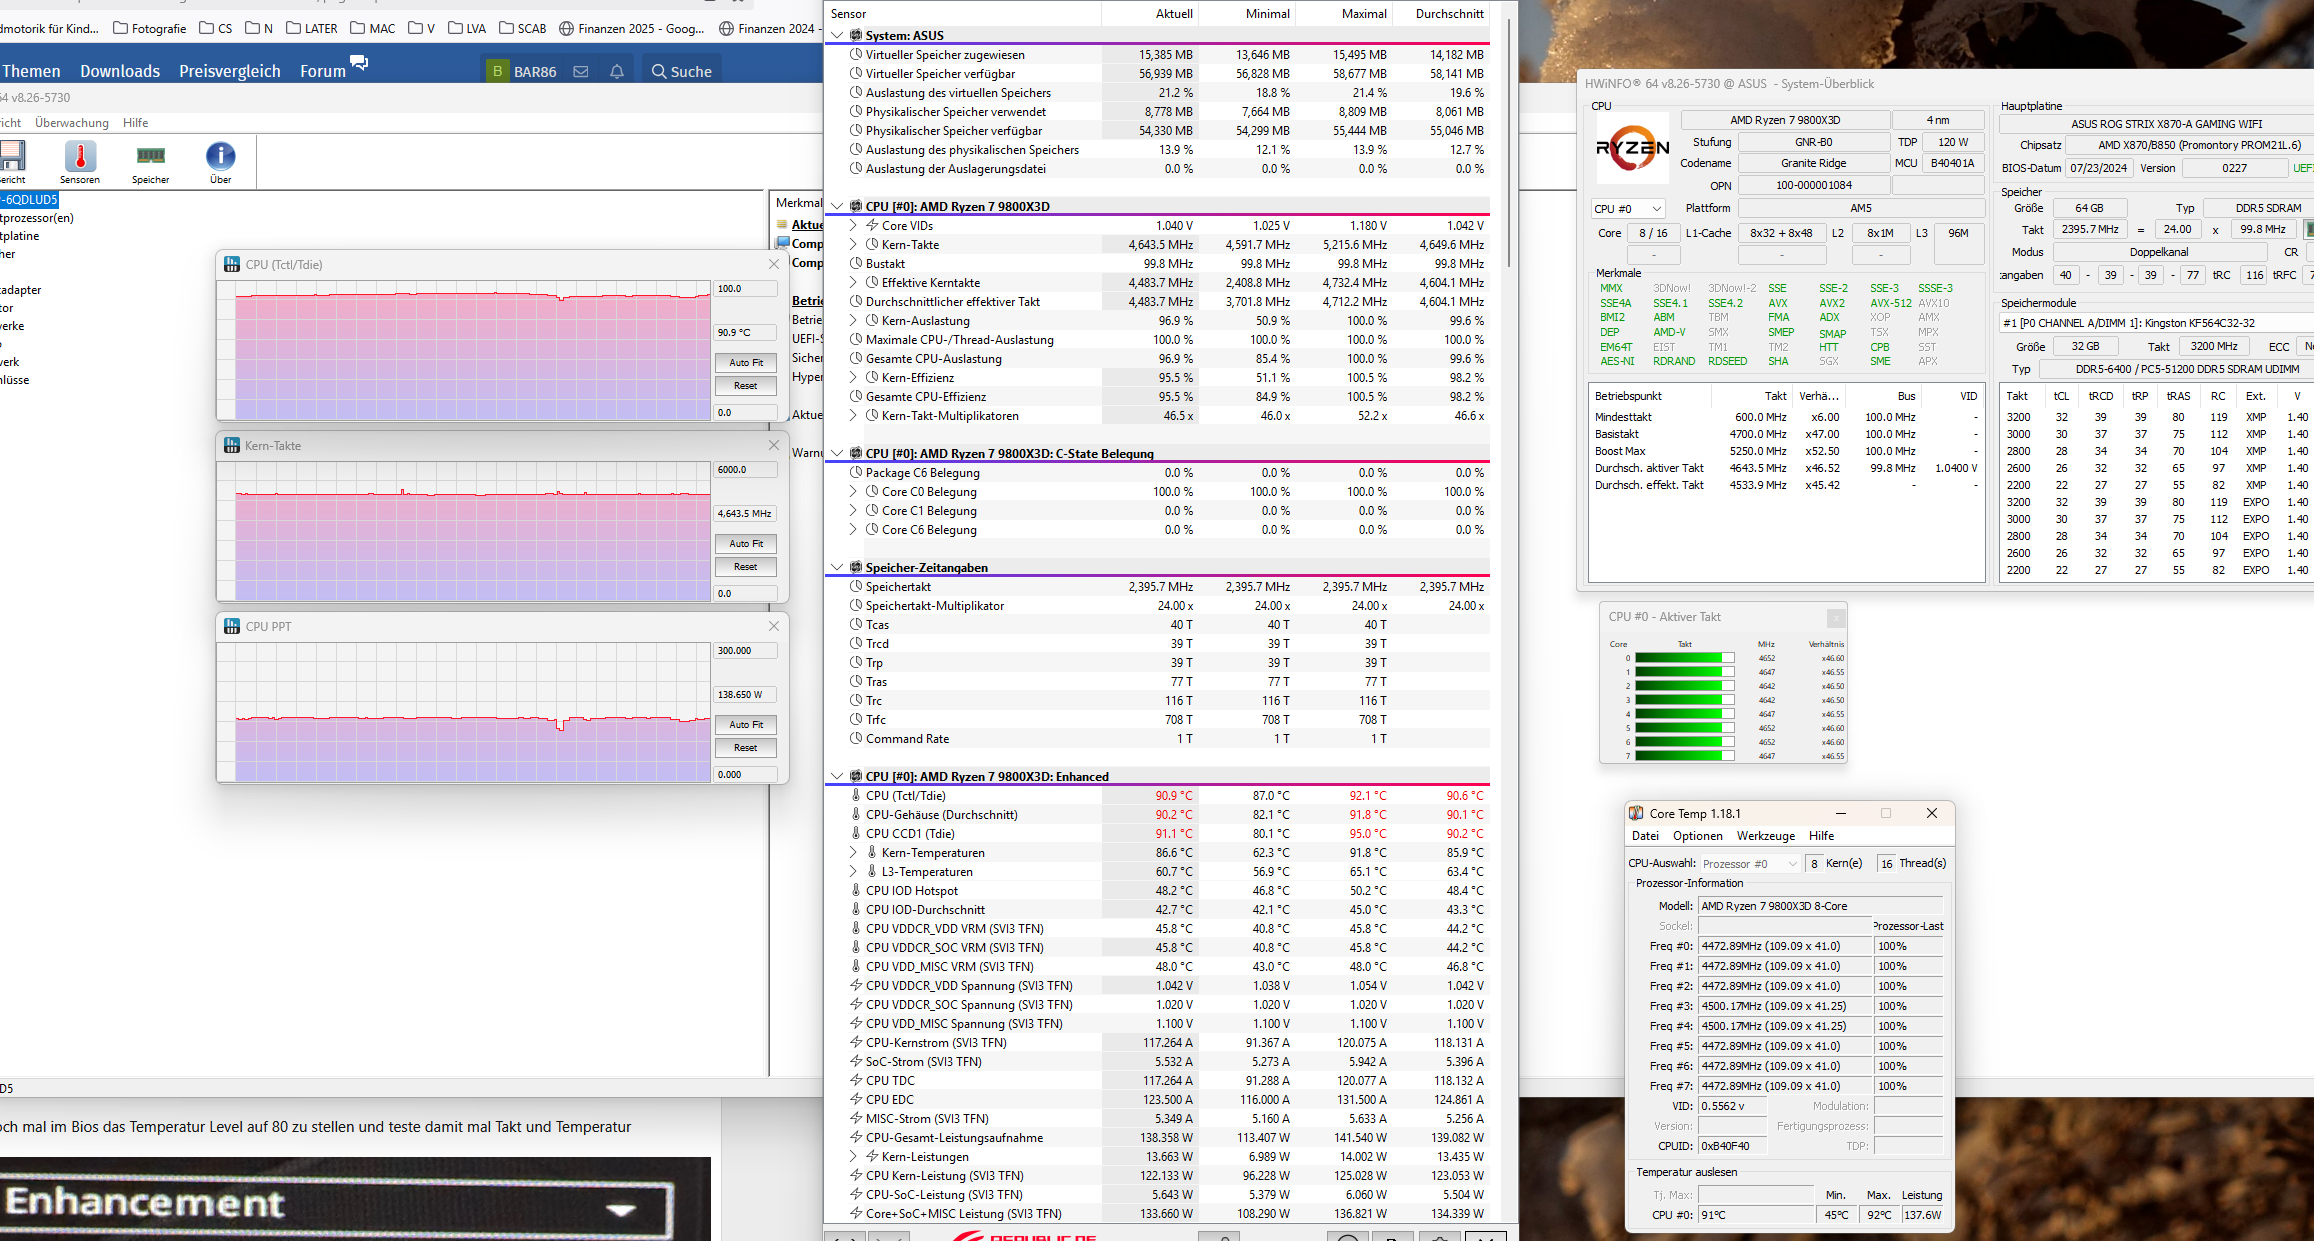Close the CPU PPT graph window
The height and width of the screenshot is (1241, 2314).
[773, 626]
